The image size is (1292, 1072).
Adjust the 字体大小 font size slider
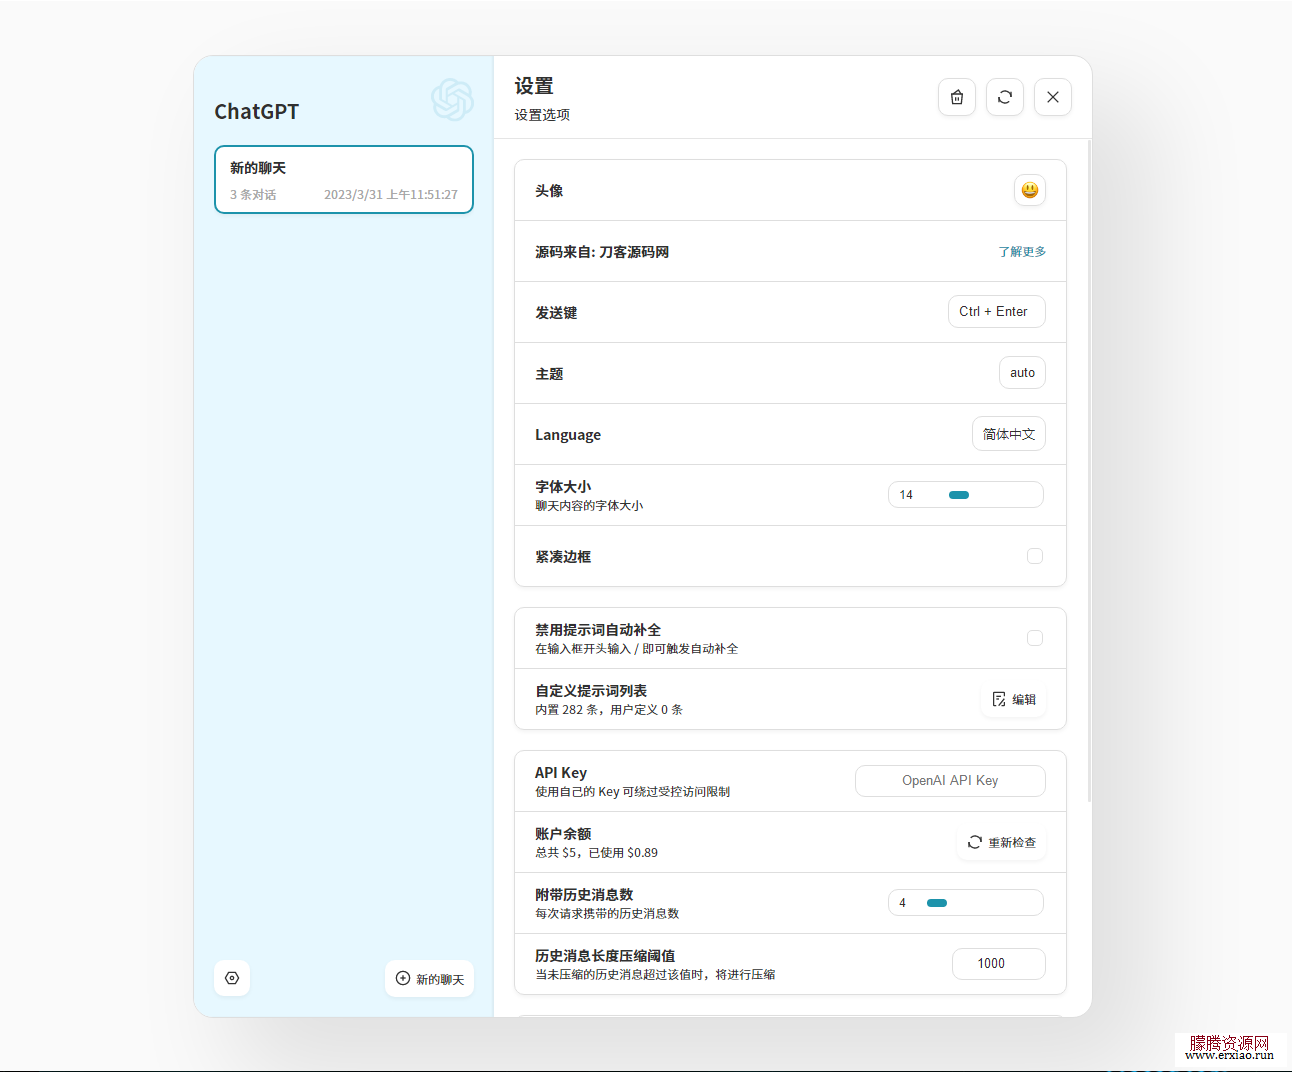point(966,495)
